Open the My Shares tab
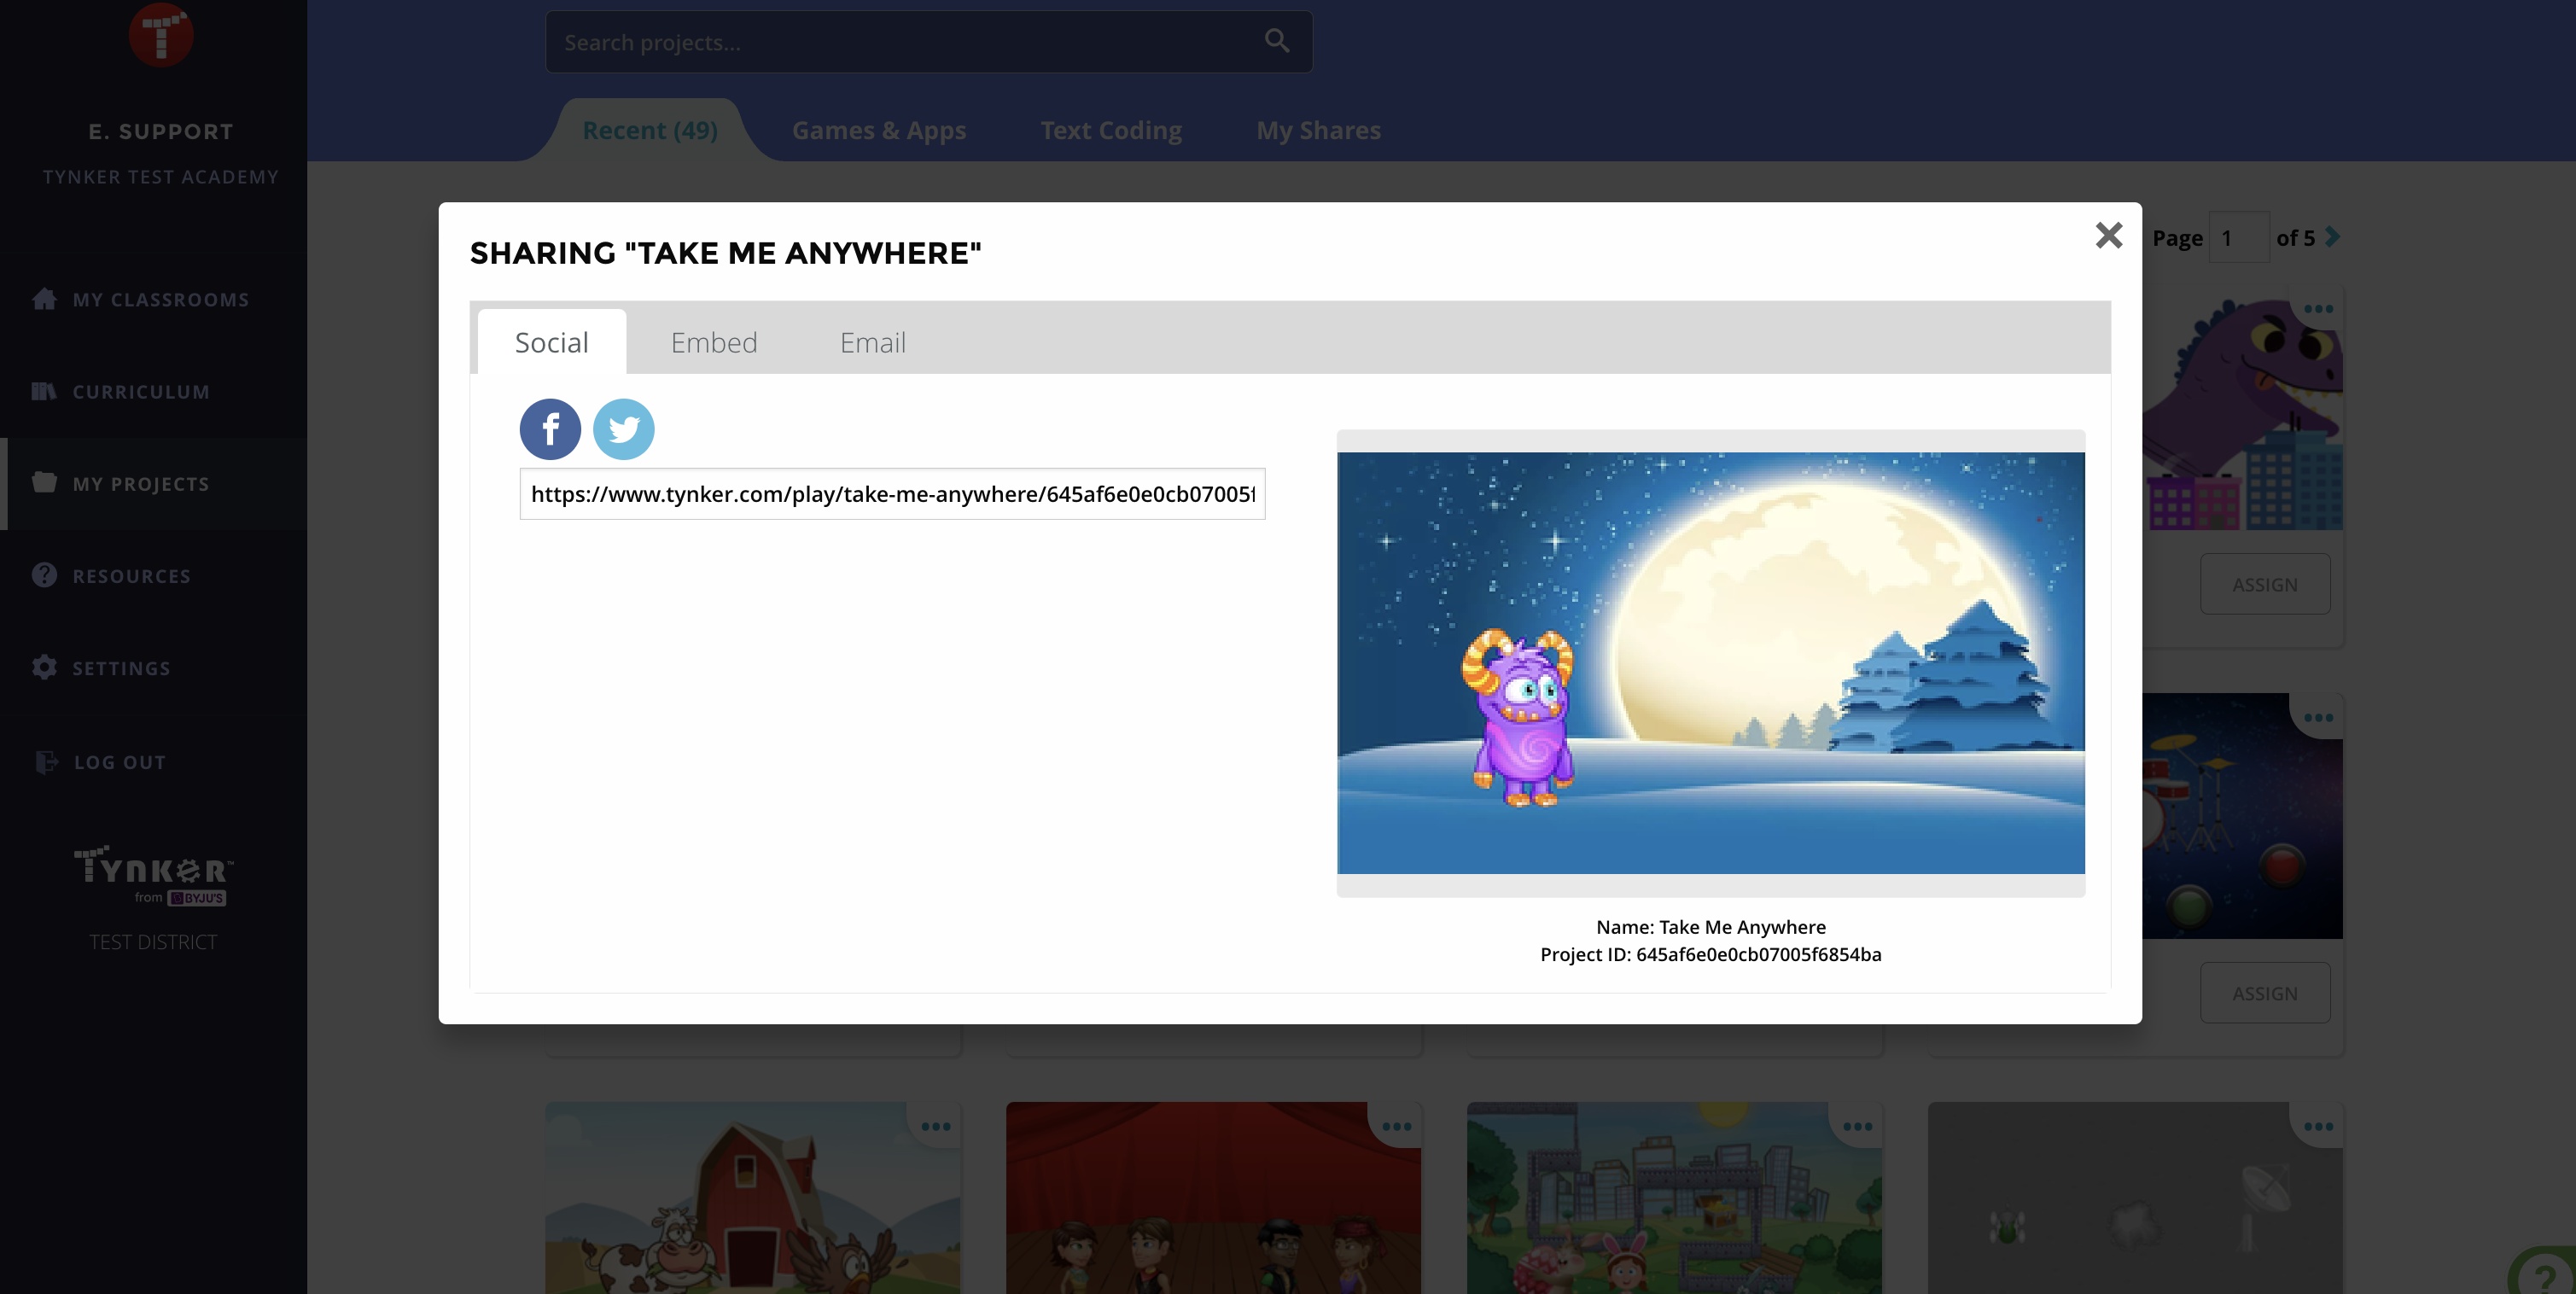 pyautogui.click(x=1318, y=130)
